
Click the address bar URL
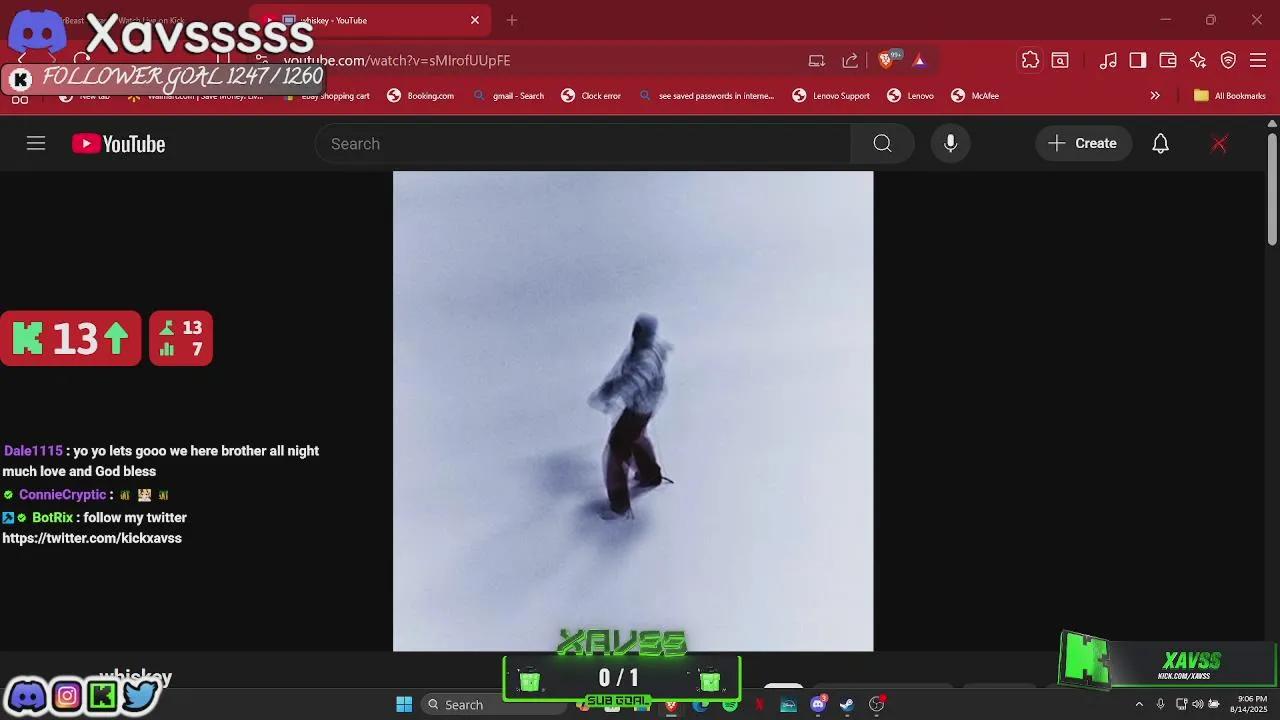click(397, 61)
